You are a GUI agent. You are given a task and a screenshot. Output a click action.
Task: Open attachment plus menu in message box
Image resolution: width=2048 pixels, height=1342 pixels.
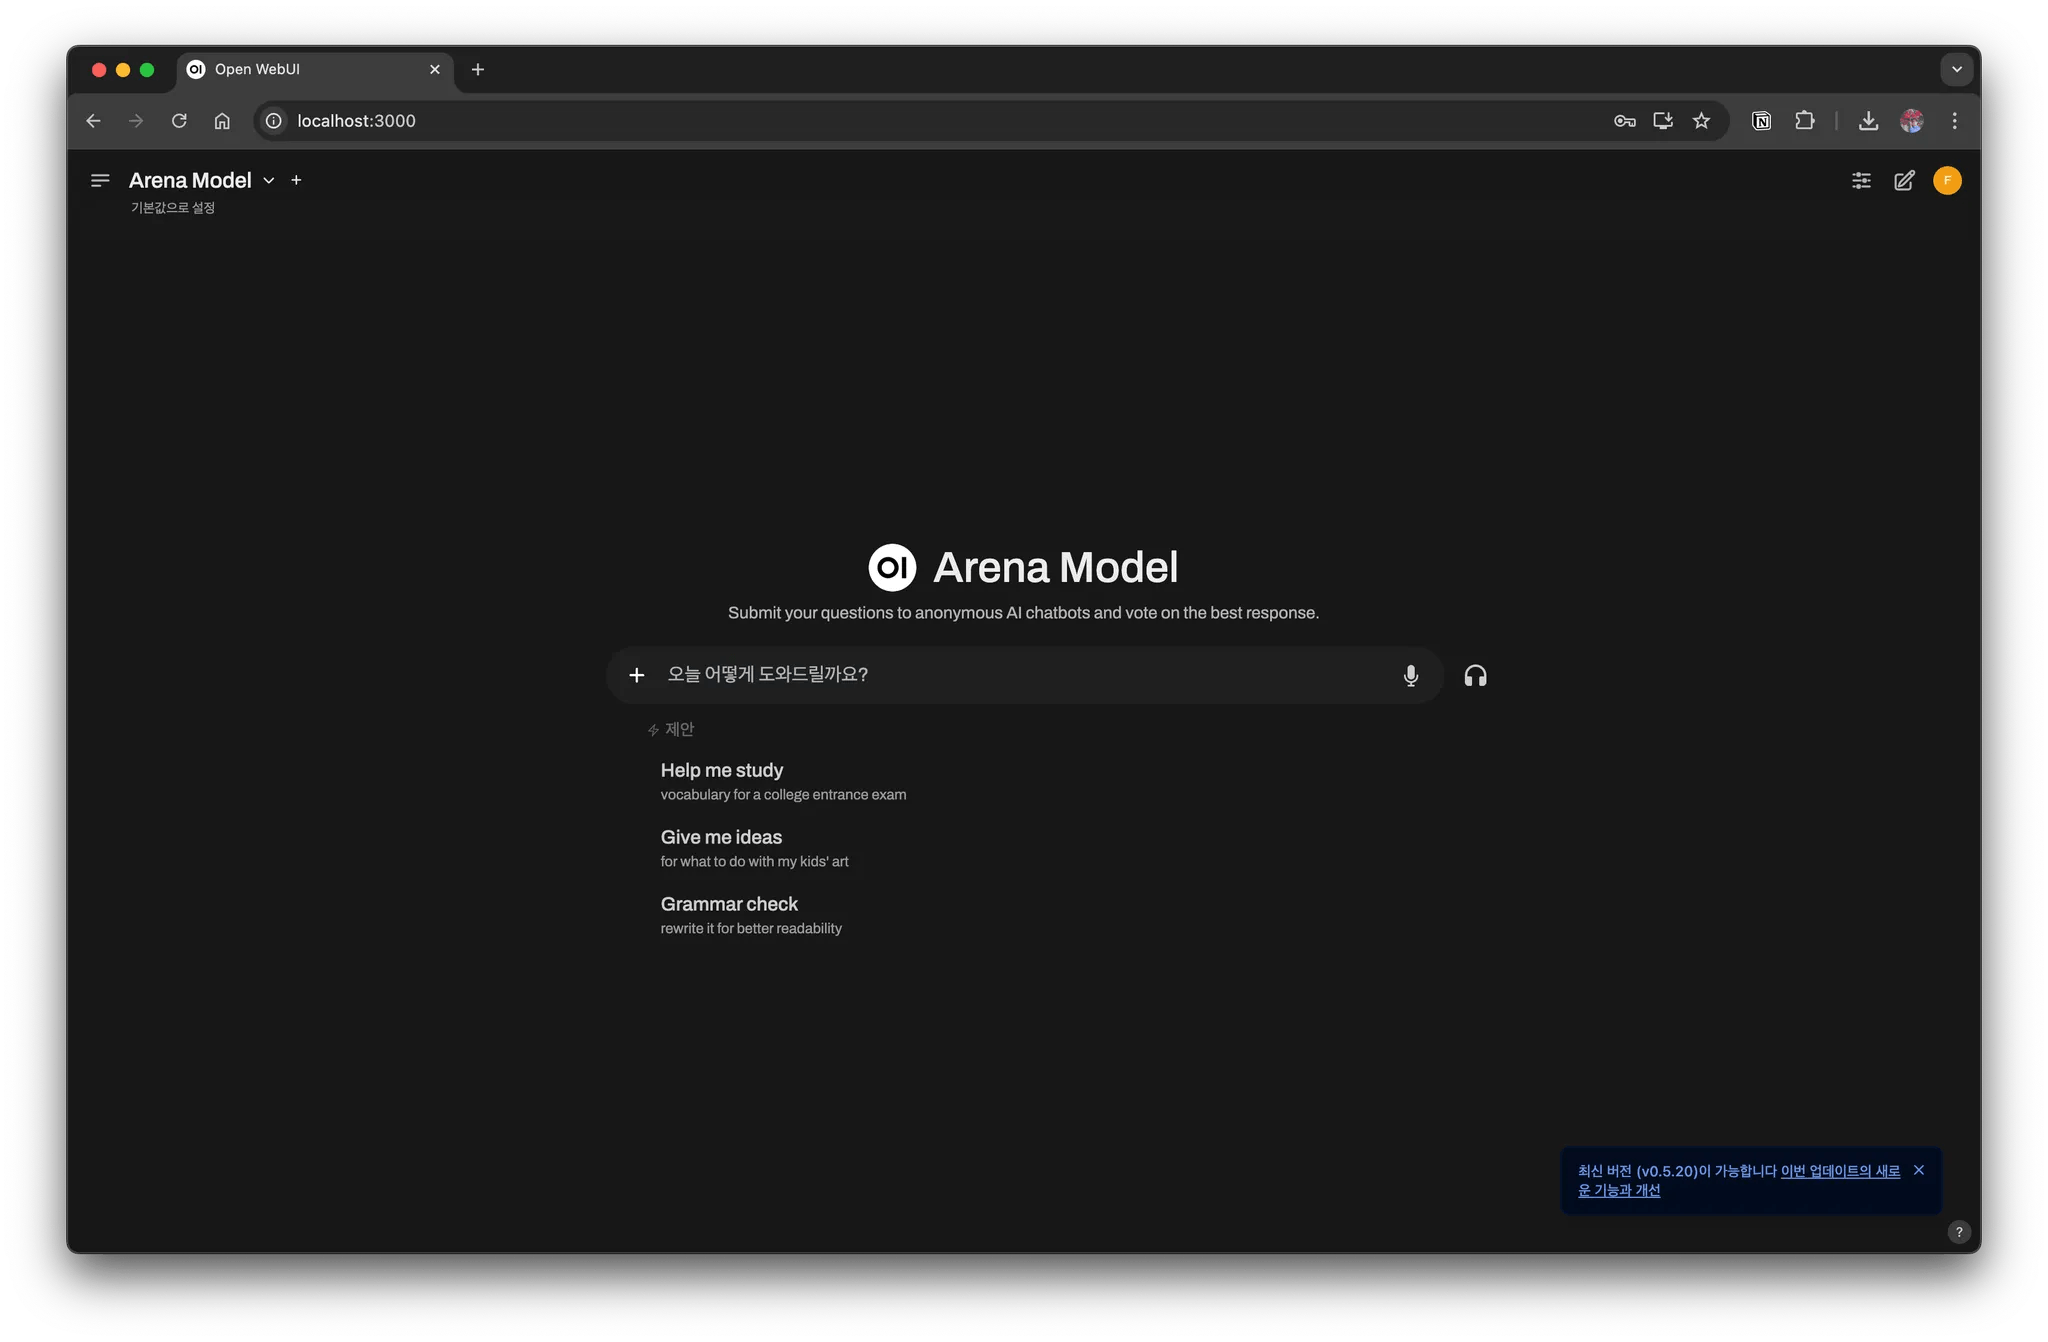click(636, 675)
